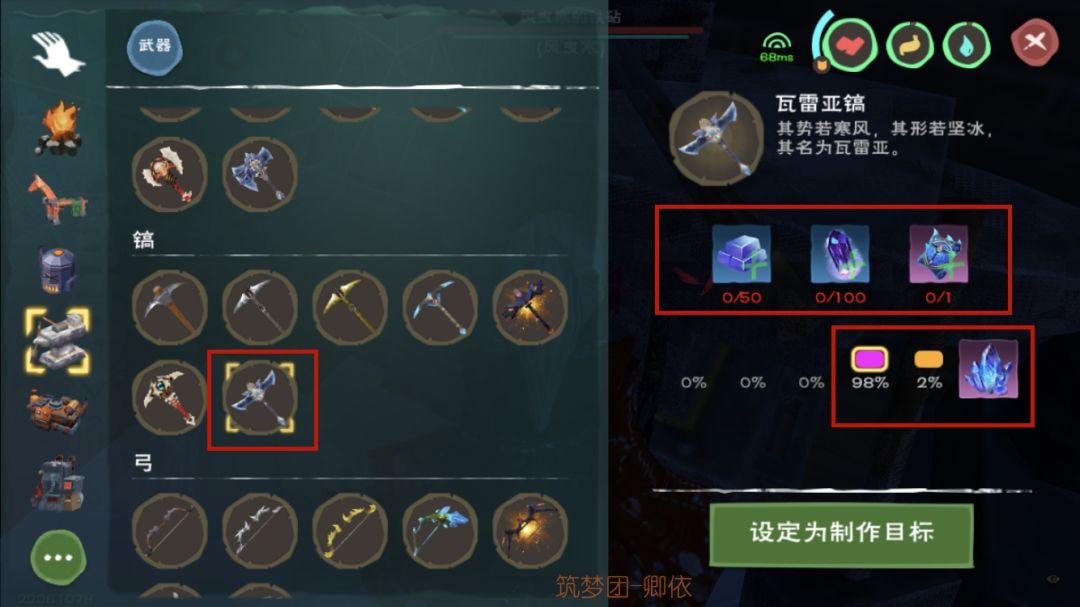This screenshot has width=1080, height=607.
Task: Click the purple rarity 98% swatch
Action: (x=869, y=360)
